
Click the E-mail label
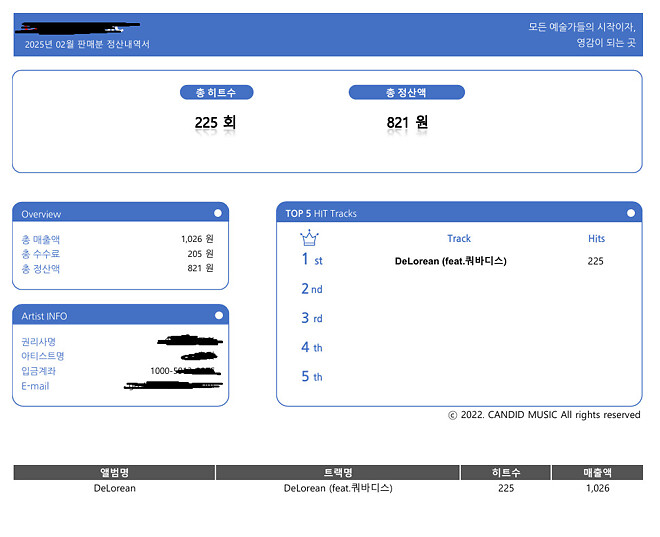(35, 386)
